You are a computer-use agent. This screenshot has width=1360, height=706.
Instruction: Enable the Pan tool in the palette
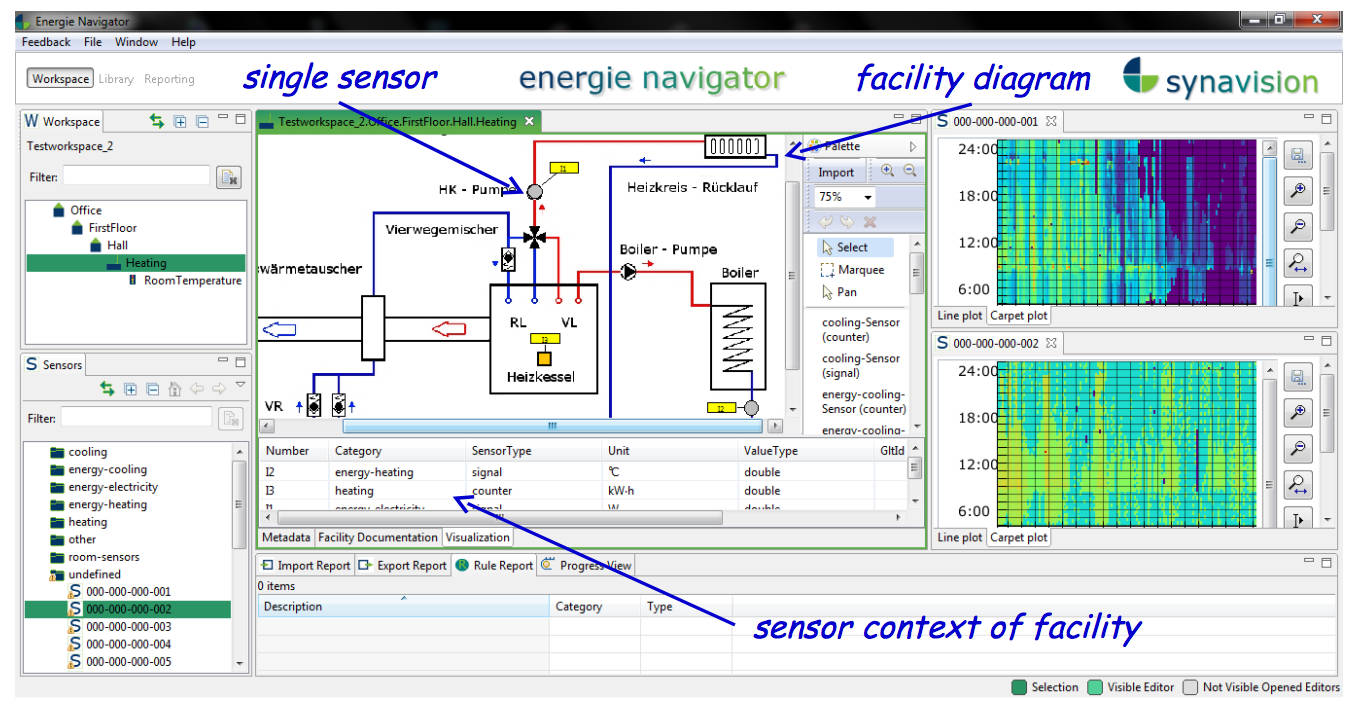846,292
